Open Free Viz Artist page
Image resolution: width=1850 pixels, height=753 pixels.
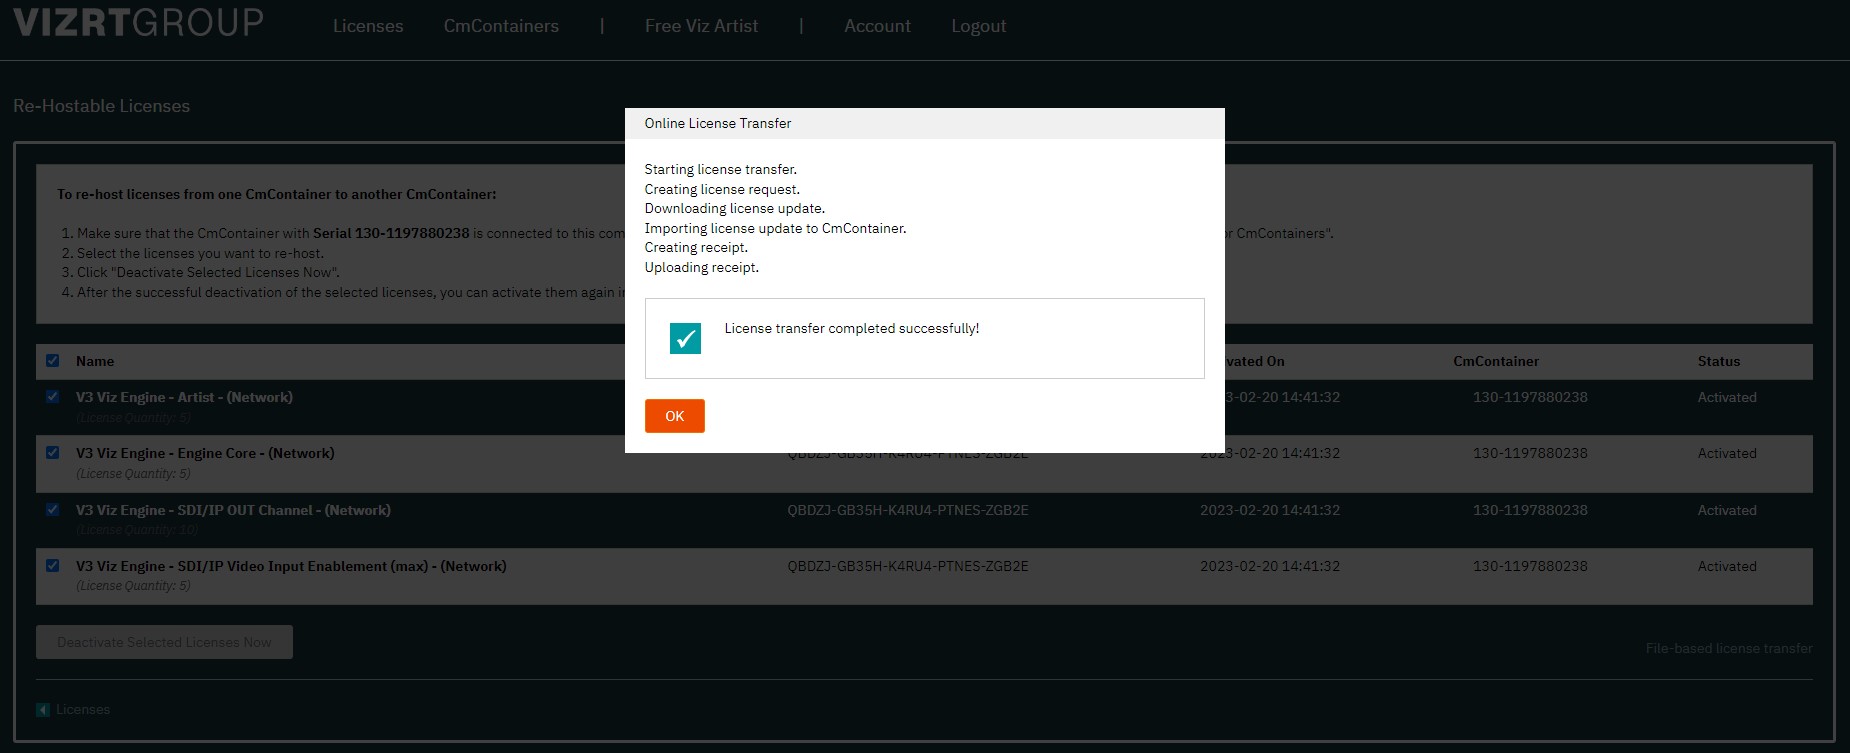701,26
